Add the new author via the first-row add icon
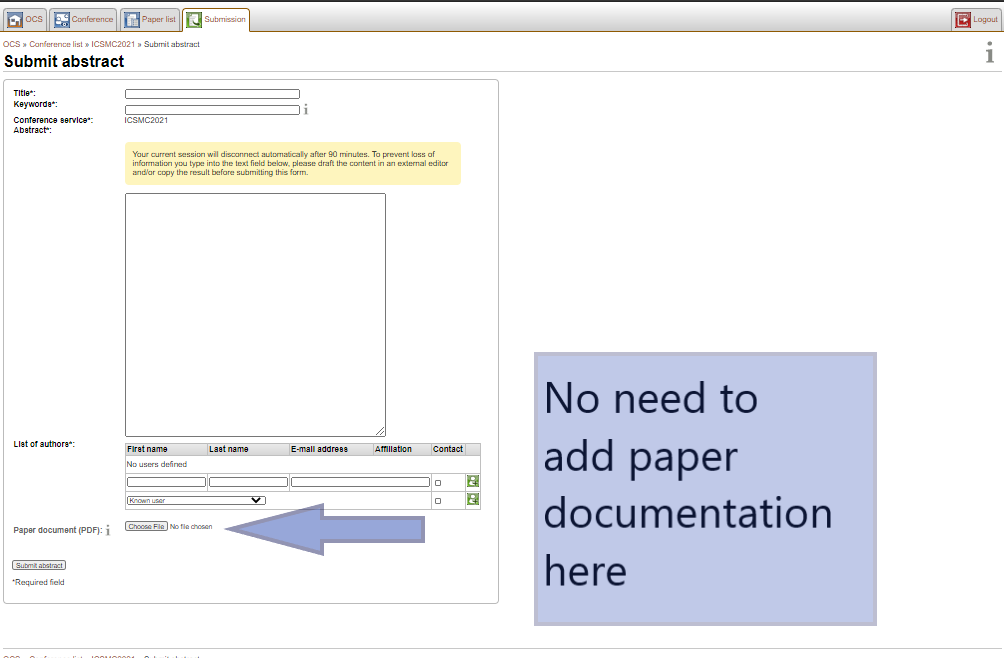Viewport: 1004px width, 658px height. coord(472,482)
